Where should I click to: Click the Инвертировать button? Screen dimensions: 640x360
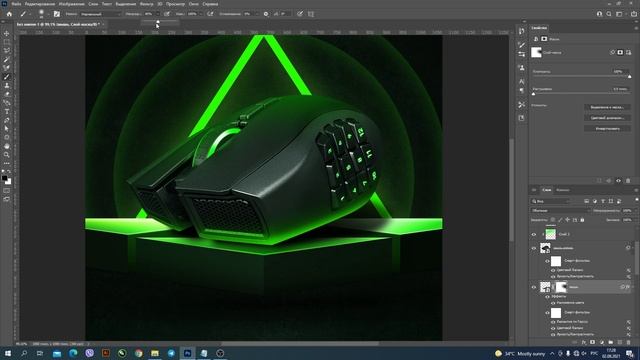(607, 129)
